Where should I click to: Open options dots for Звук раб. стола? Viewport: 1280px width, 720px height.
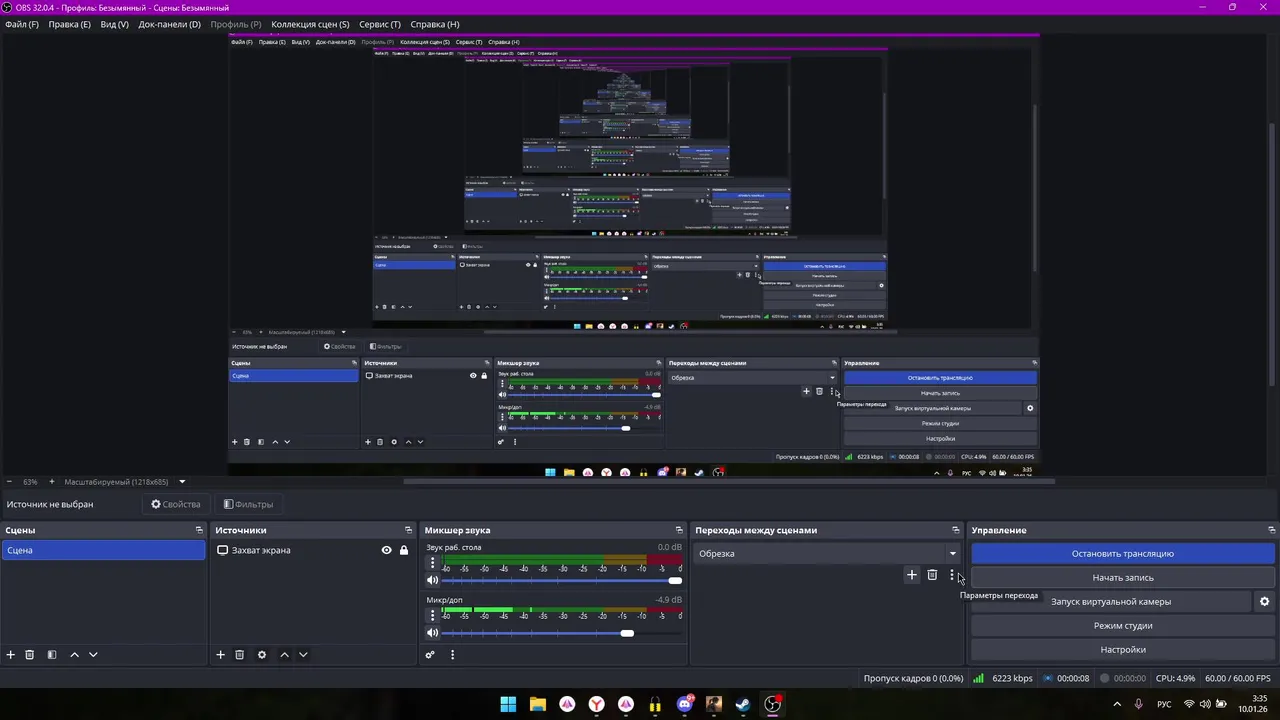pos(432,563)
